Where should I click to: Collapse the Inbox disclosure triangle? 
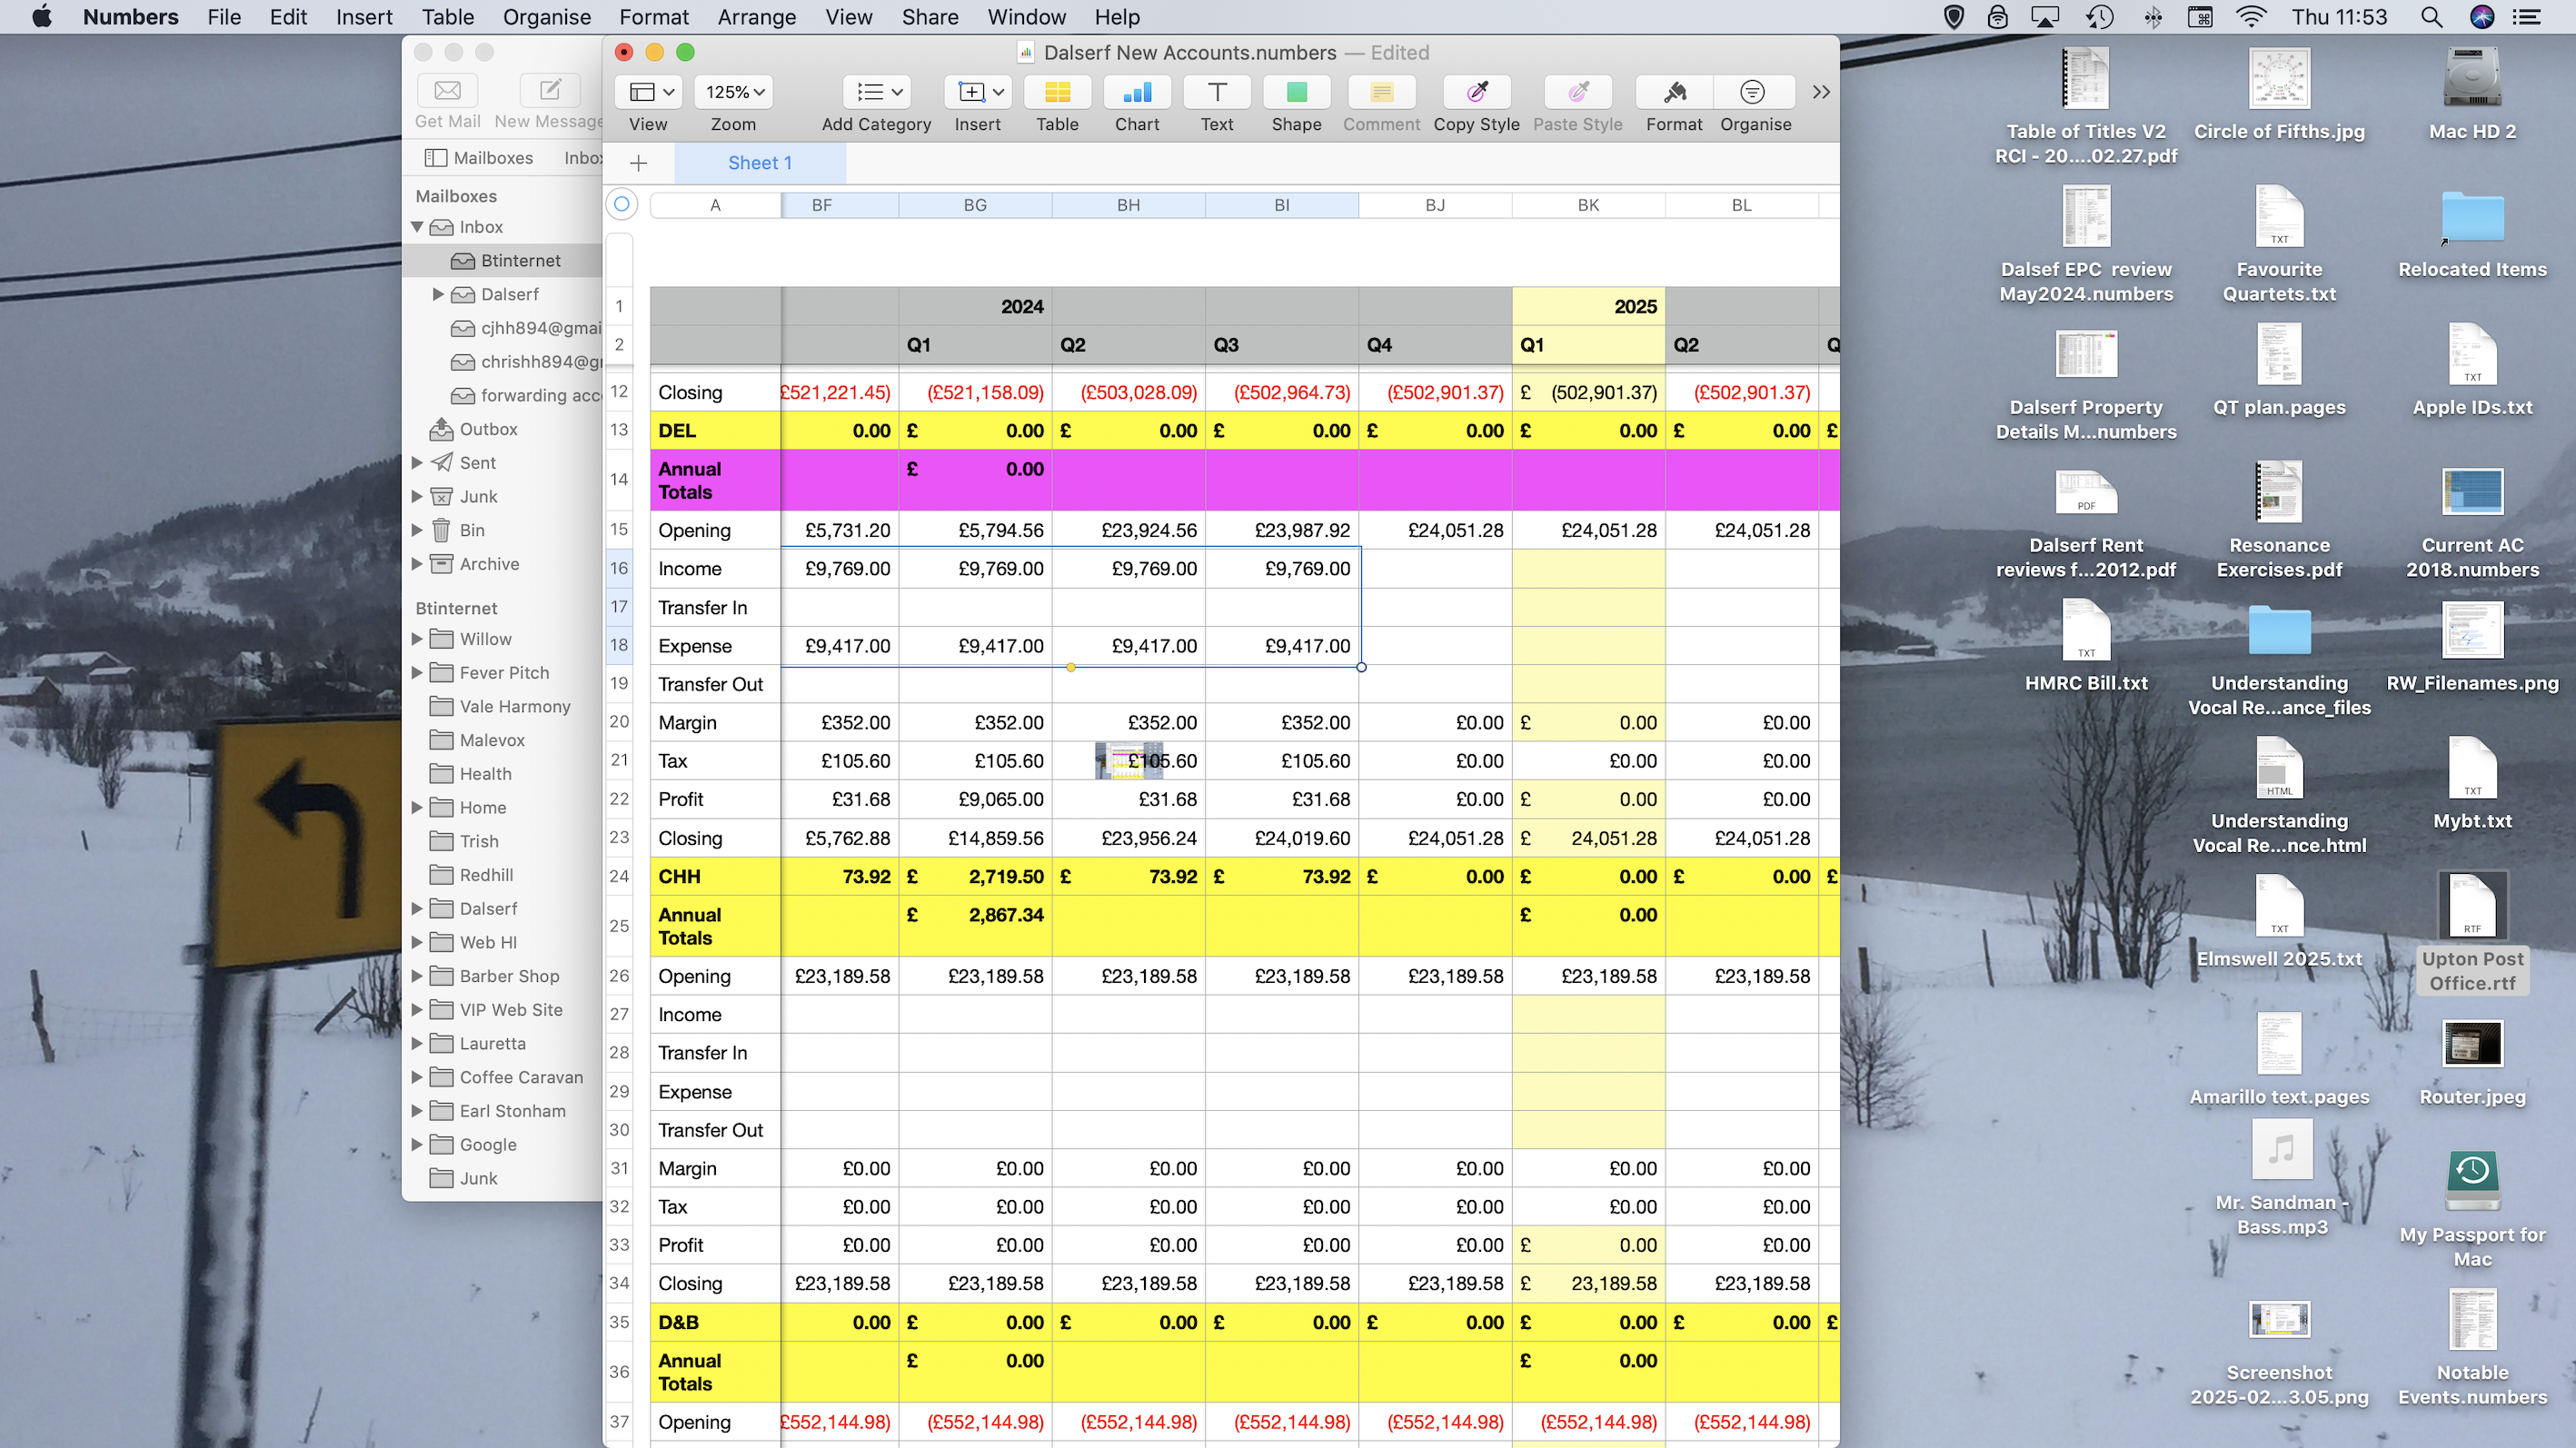pyautogui.click(x=417, y=227)
